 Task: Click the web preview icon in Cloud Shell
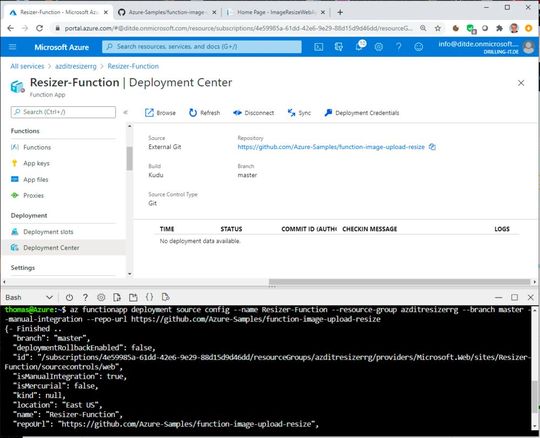(x=165, y=297)
